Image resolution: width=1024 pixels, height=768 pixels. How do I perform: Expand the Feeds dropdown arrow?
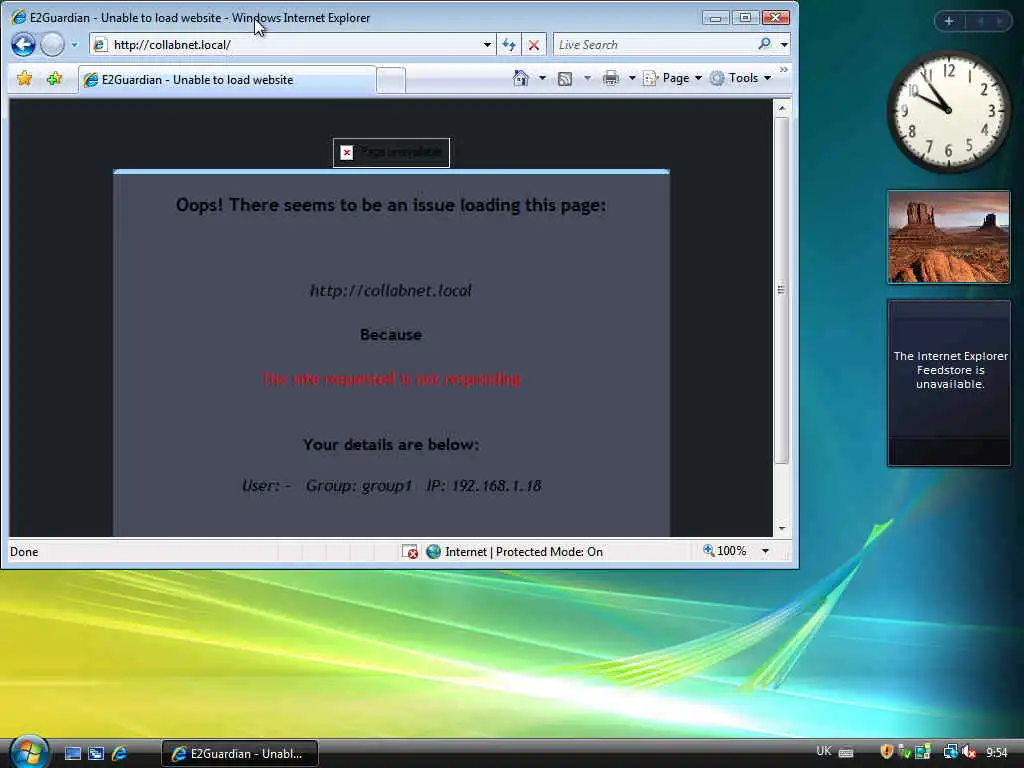(587, 78)
